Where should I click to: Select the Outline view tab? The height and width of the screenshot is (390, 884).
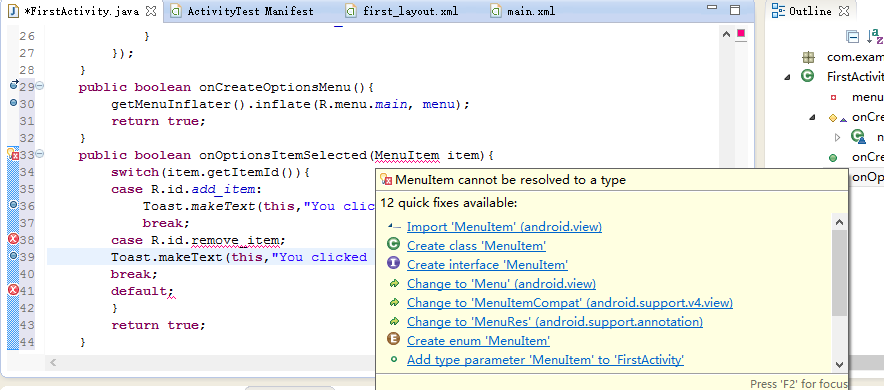coord(810,11)
